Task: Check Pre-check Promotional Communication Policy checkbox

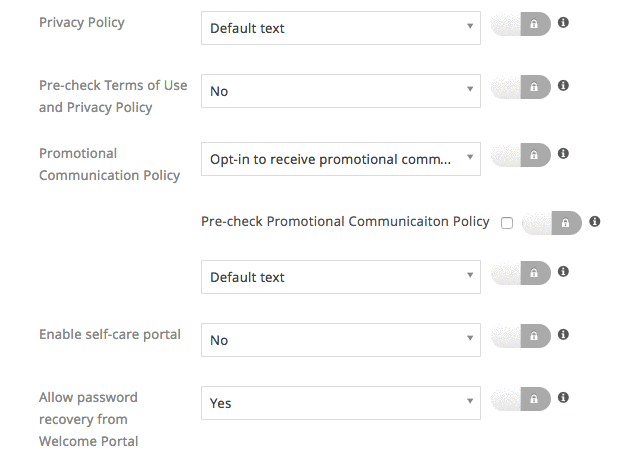Action: click(x=507, y=223)
